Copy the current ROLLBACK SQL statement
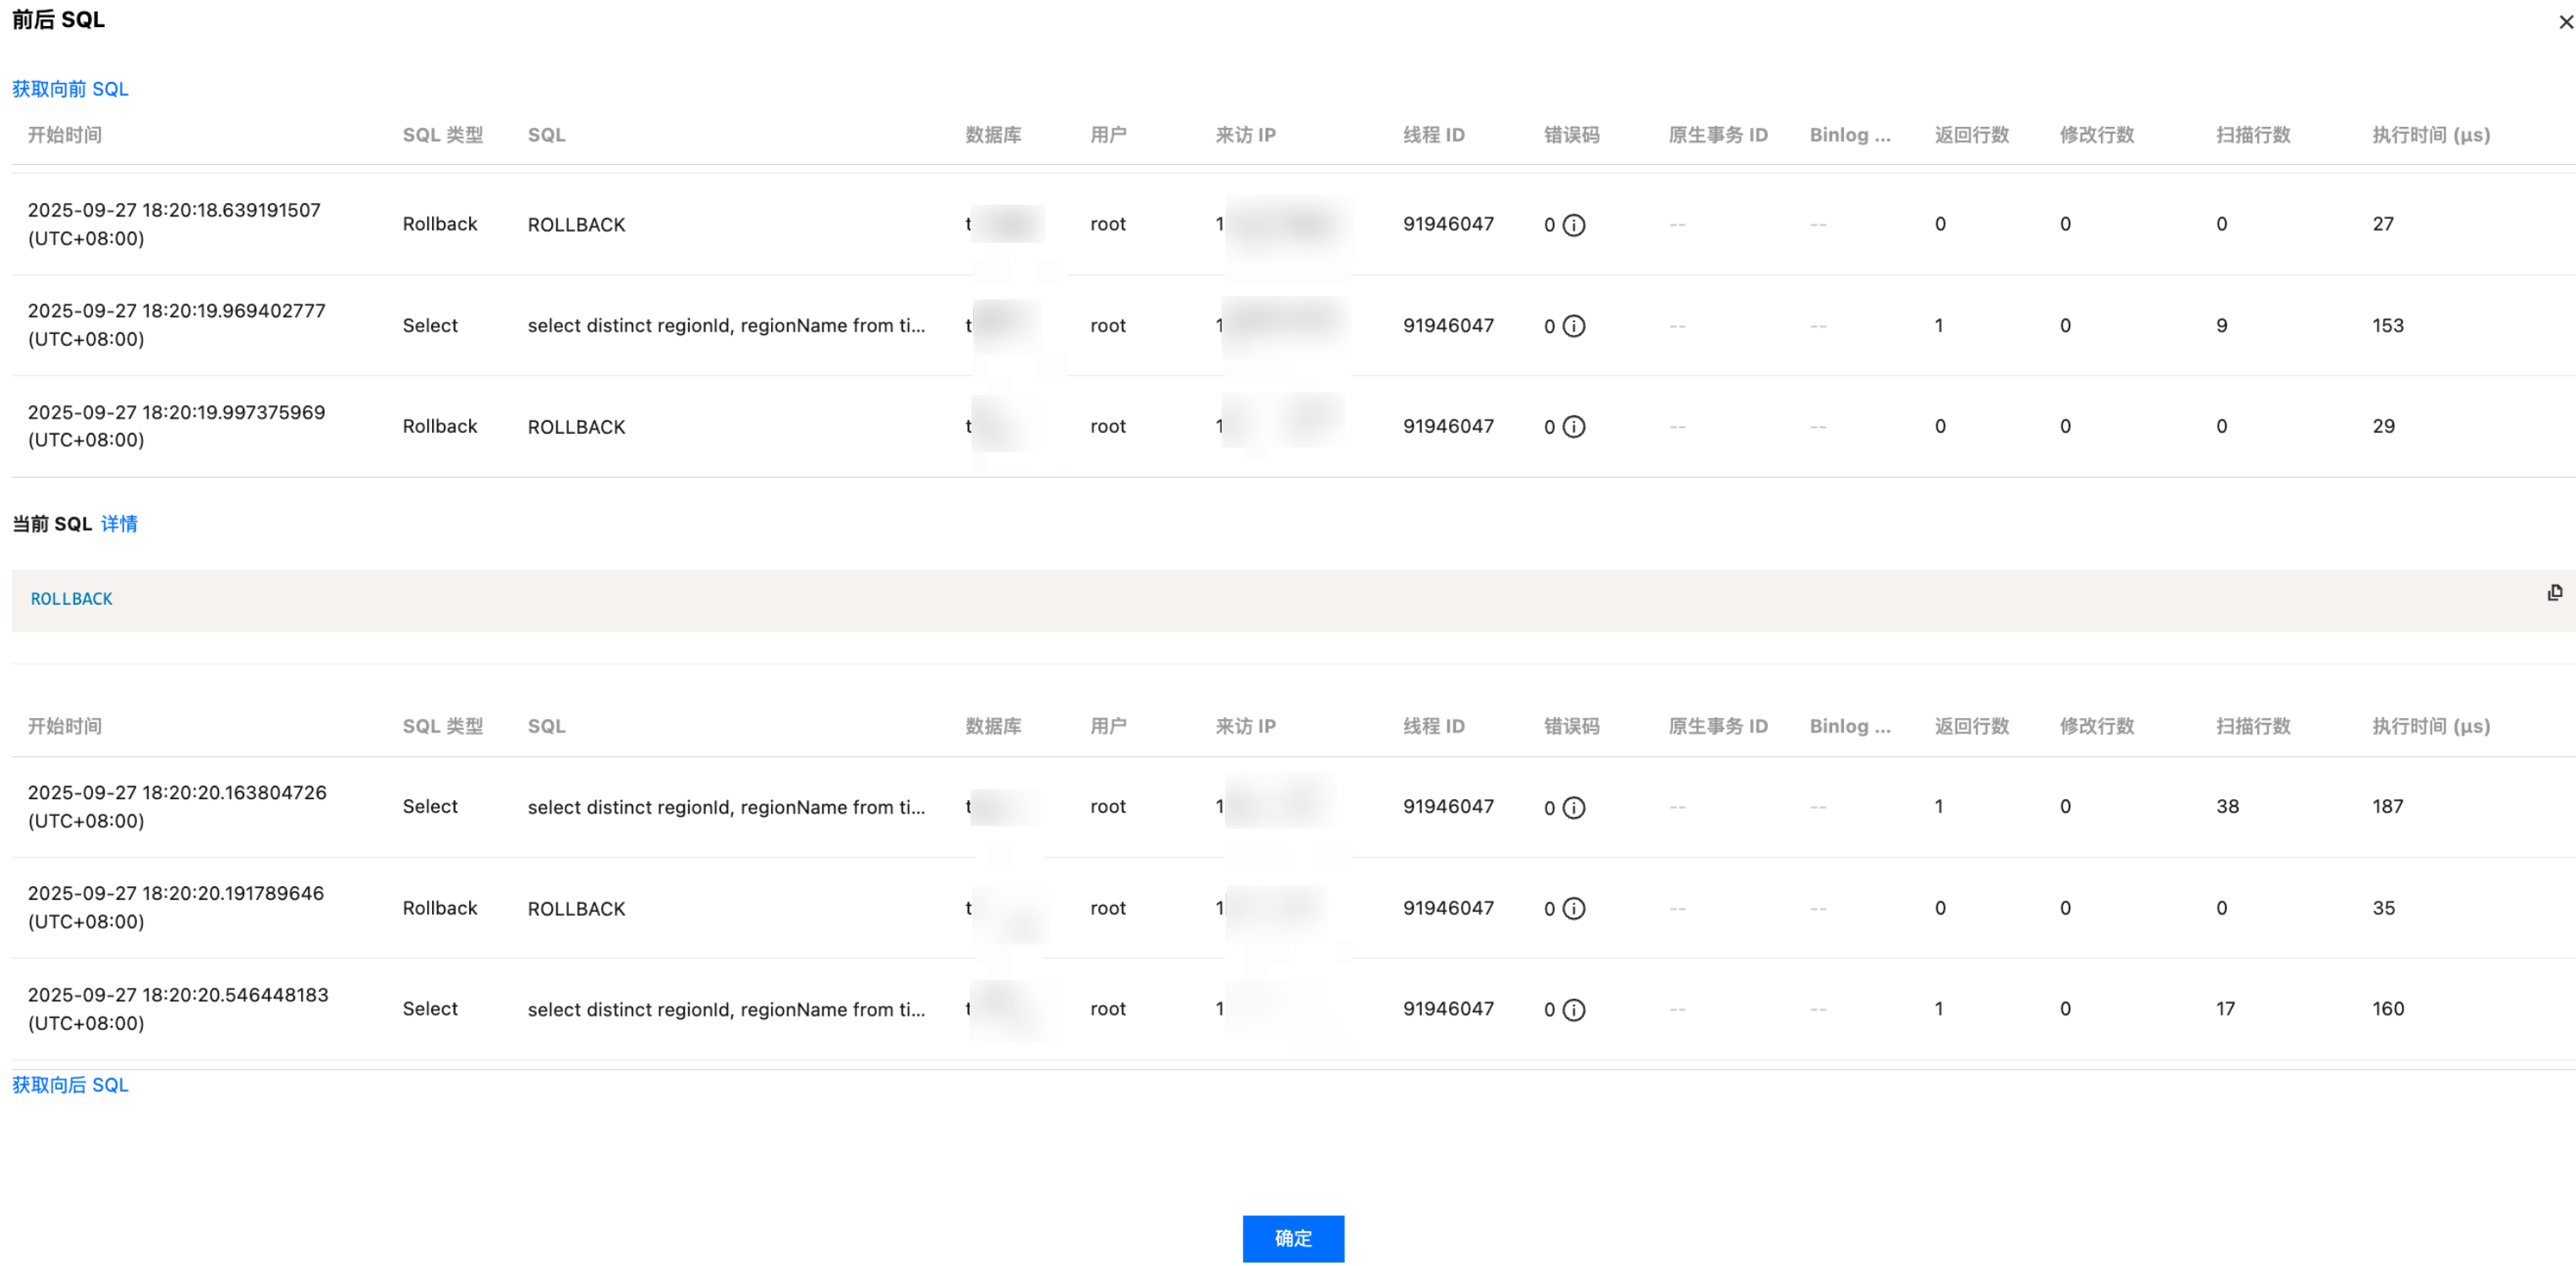Image resolution: width=2576 pixels, height=1266 pixels. tap(2554, 593)
